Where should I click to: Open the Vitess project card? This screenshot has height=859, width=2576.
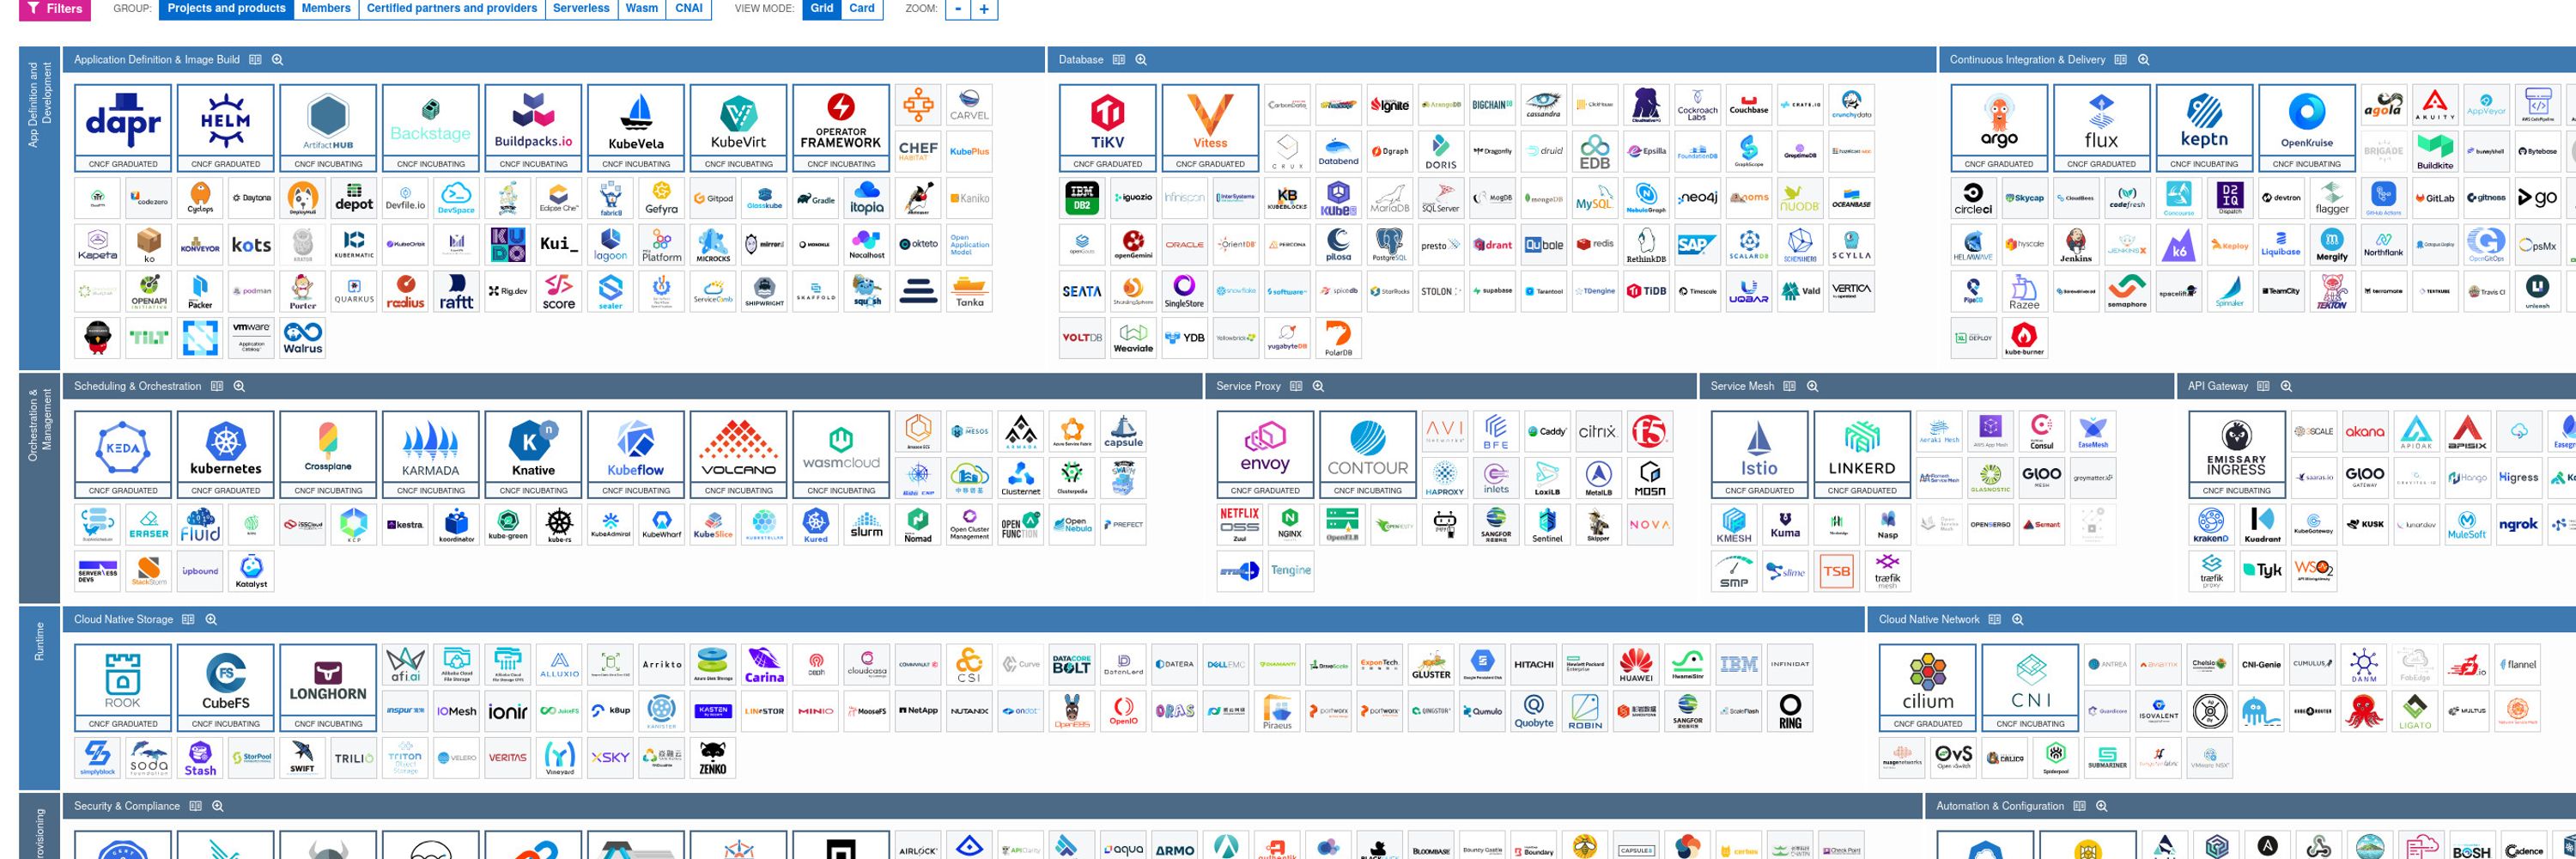[1210, 128]
